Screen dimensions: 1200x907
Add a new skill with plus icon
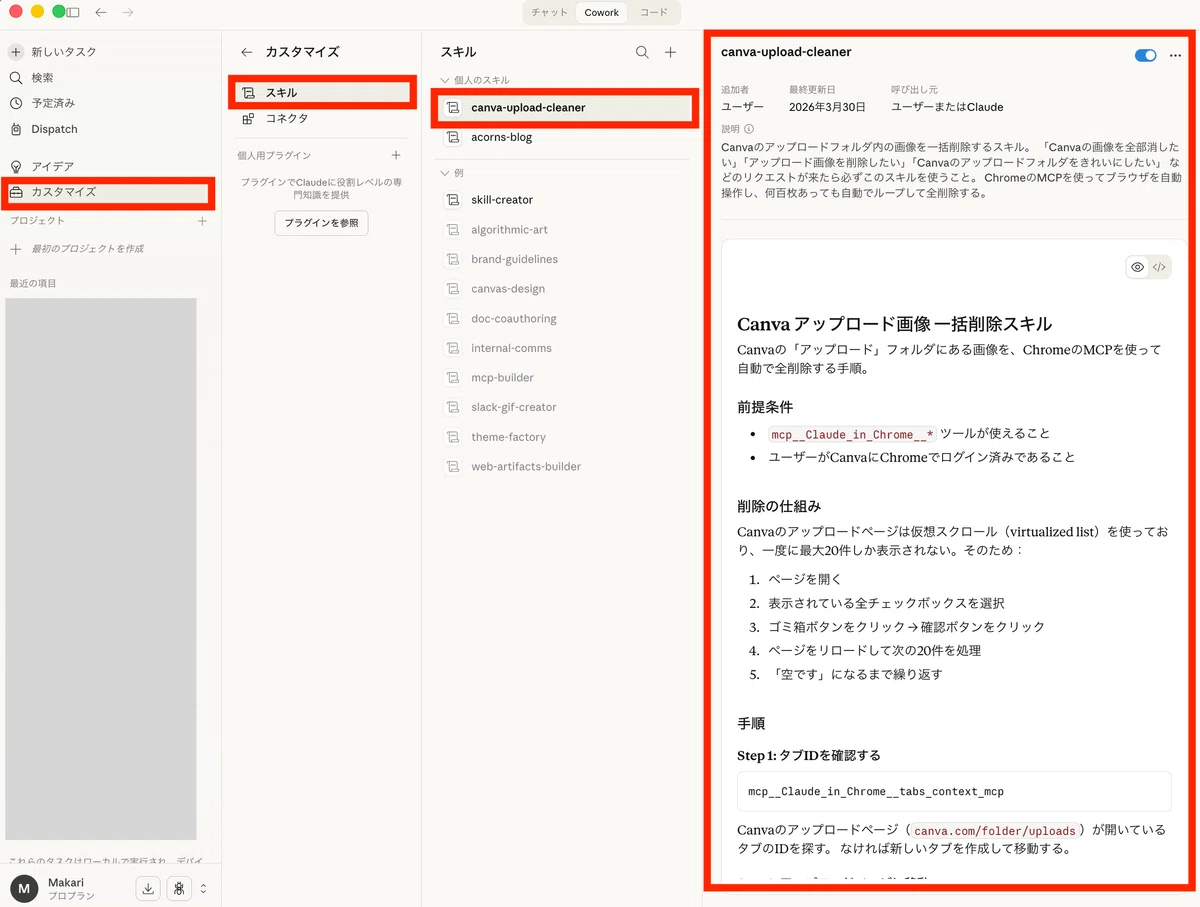(x=671, y=52)
